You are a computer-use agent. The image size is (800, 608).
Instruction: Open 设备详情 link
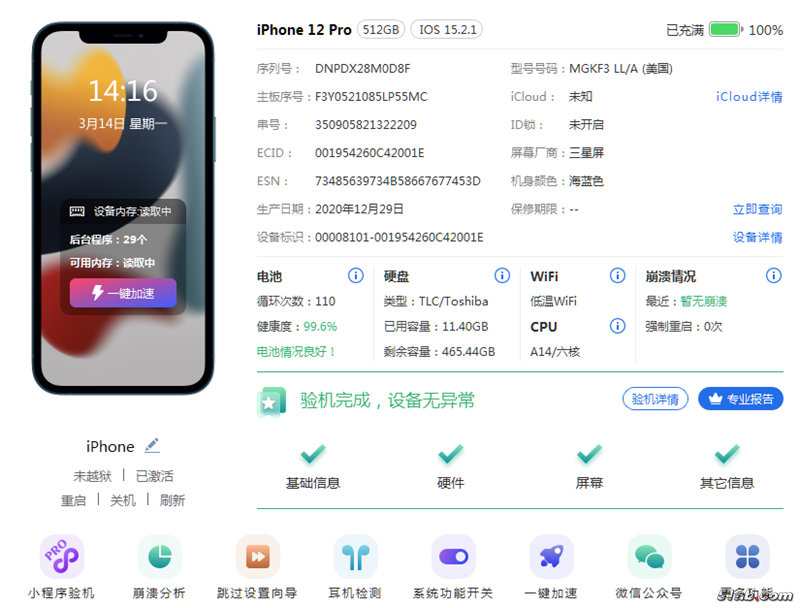point(758,237)
